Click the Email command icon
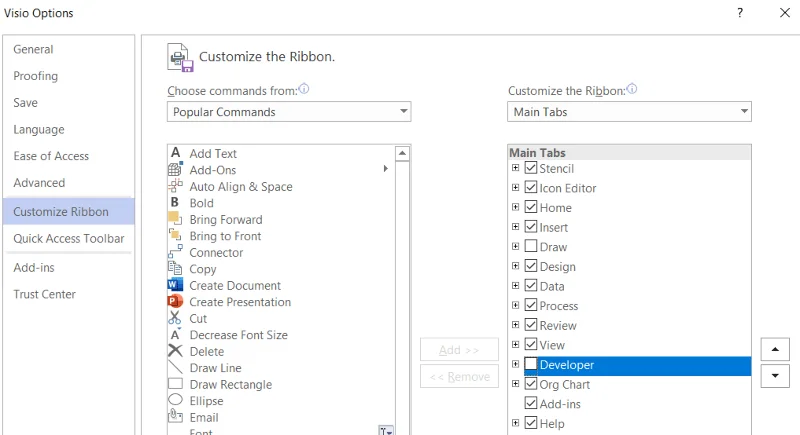Image resolution: width=800 pixels, height=435 pixels. 175,416
